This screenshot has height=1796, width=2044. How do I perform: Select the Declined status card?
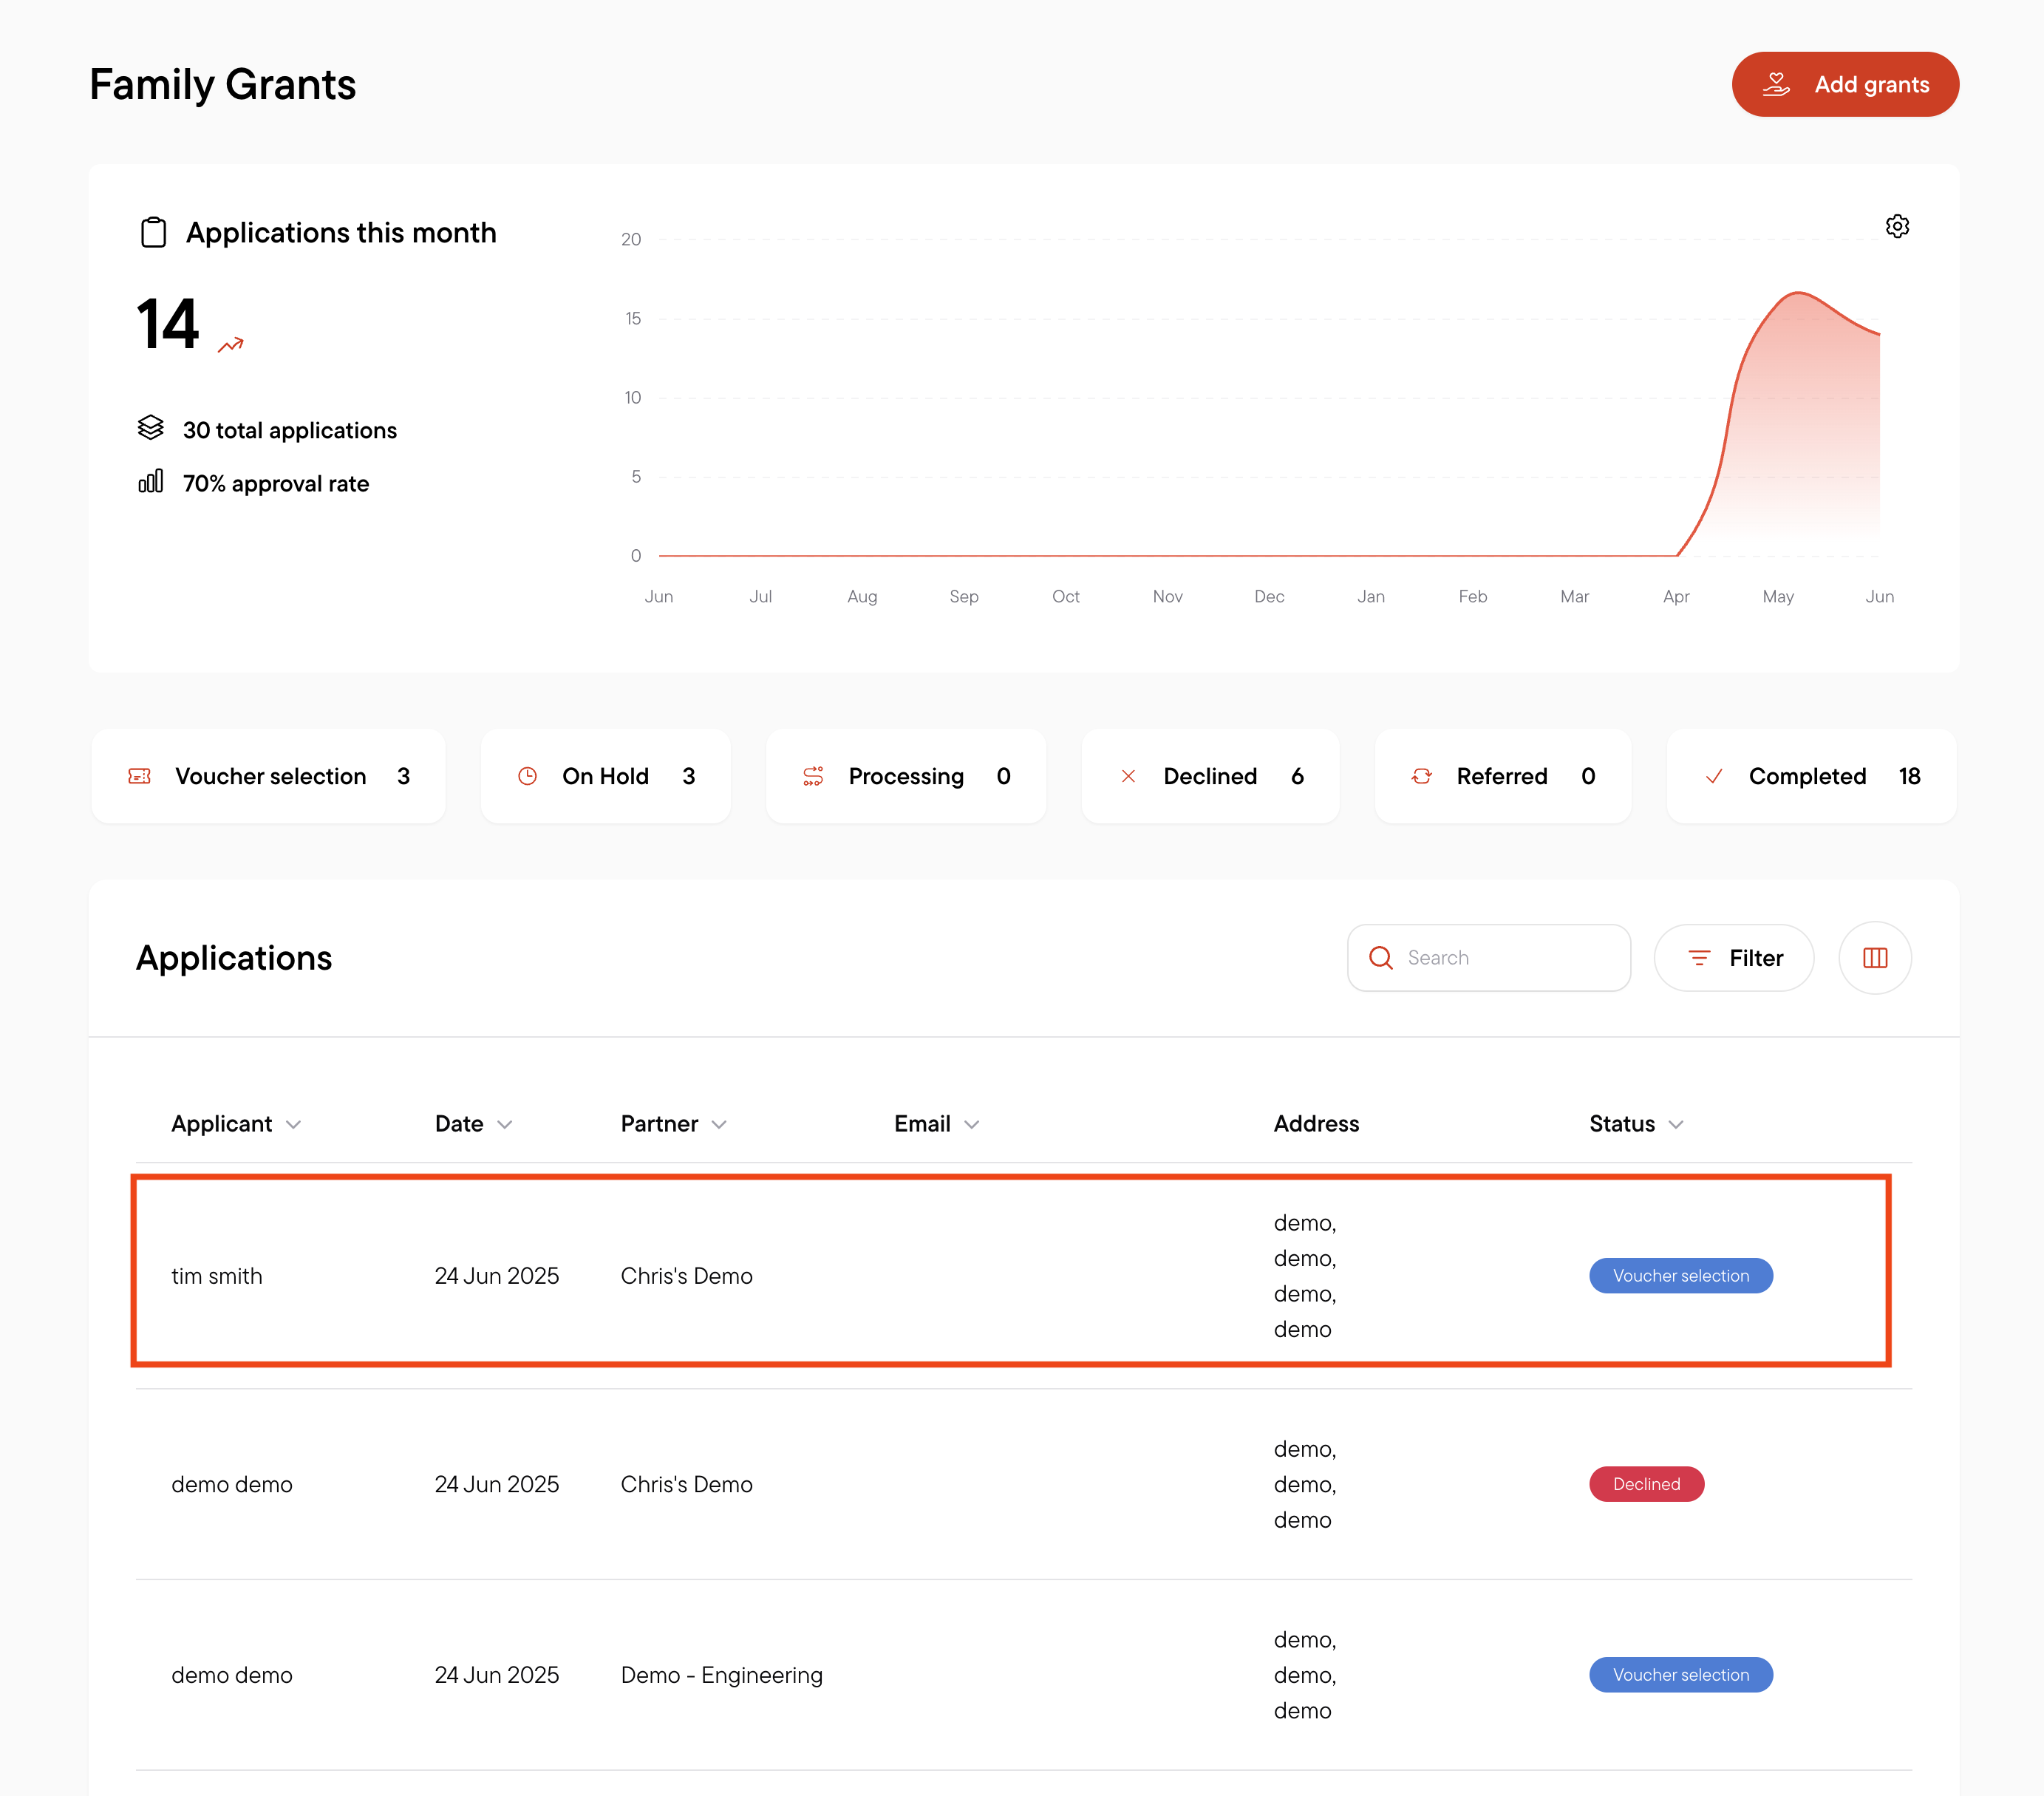1210,776
